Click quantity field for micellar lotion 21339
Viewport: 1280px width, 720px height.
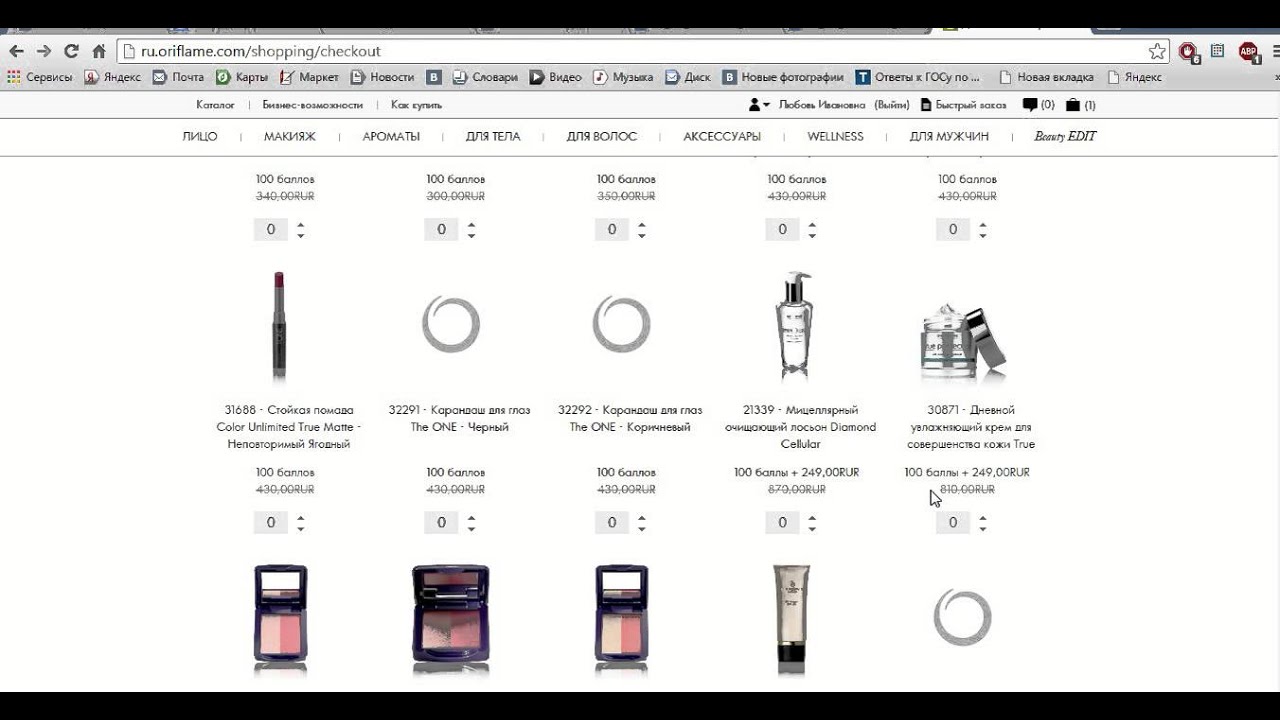click(x=782, y=523)
